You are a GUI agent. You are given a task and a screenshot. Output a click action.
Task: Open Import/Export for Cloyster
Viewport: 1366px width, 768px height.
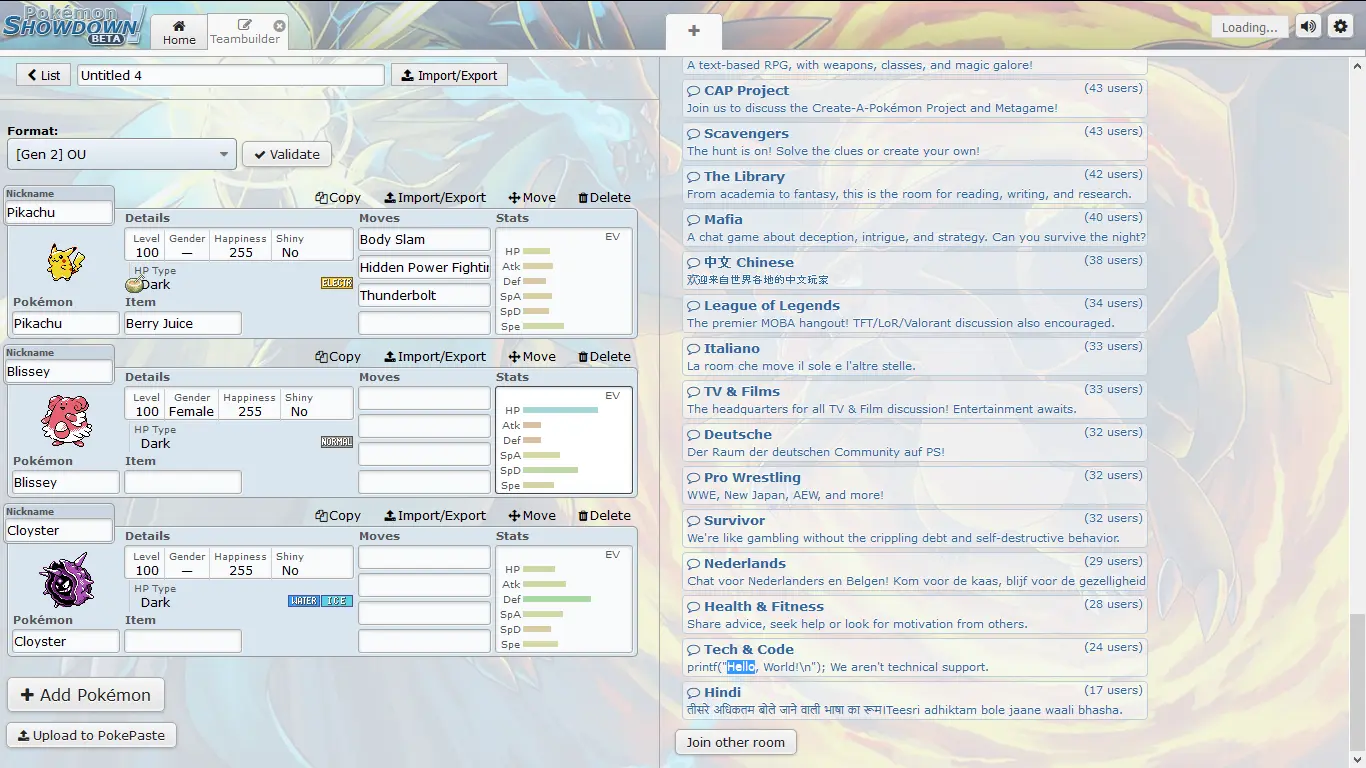(x=435, y=516)
